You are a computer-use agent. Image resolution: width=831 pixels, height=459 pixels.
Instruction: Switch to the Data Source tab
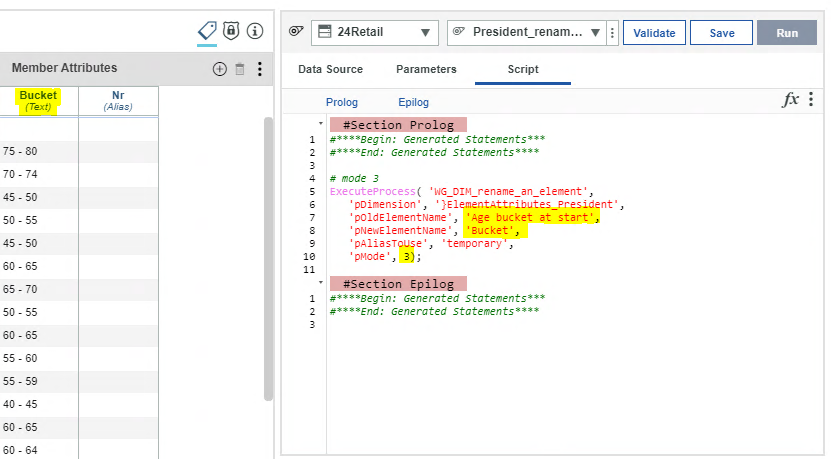point(330,69)
